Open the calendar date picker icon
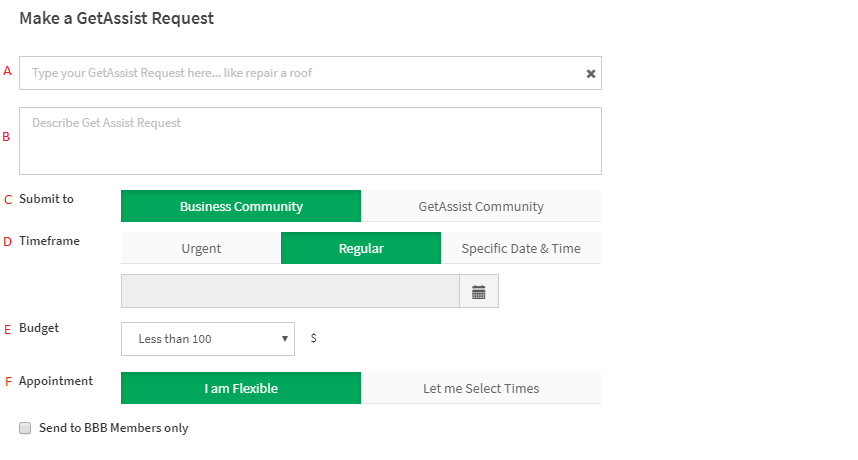Image resolution: width=858 pixels, height=460 pixels. (x=479, y=292)
